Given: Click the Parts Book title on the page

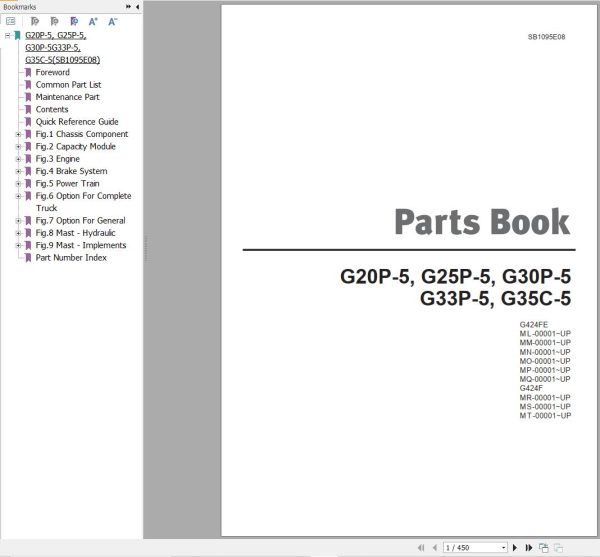Looking at the screenshot, I should coord(482,221).
